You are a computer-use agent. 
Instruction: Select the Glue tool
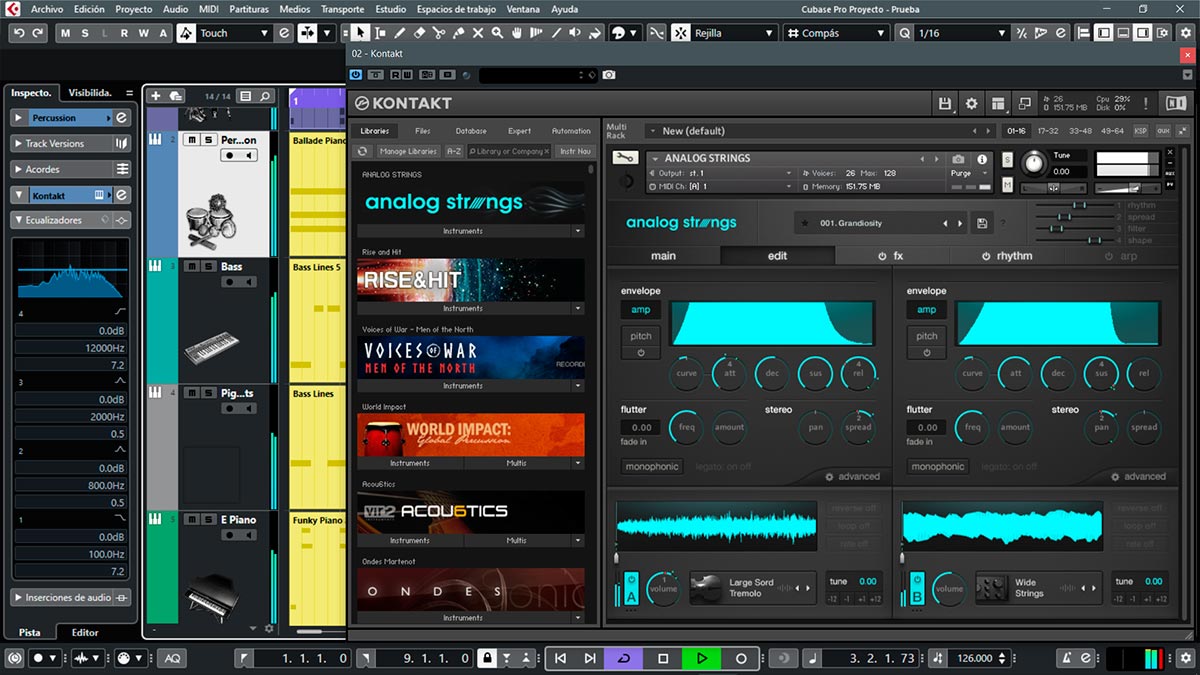459,33
